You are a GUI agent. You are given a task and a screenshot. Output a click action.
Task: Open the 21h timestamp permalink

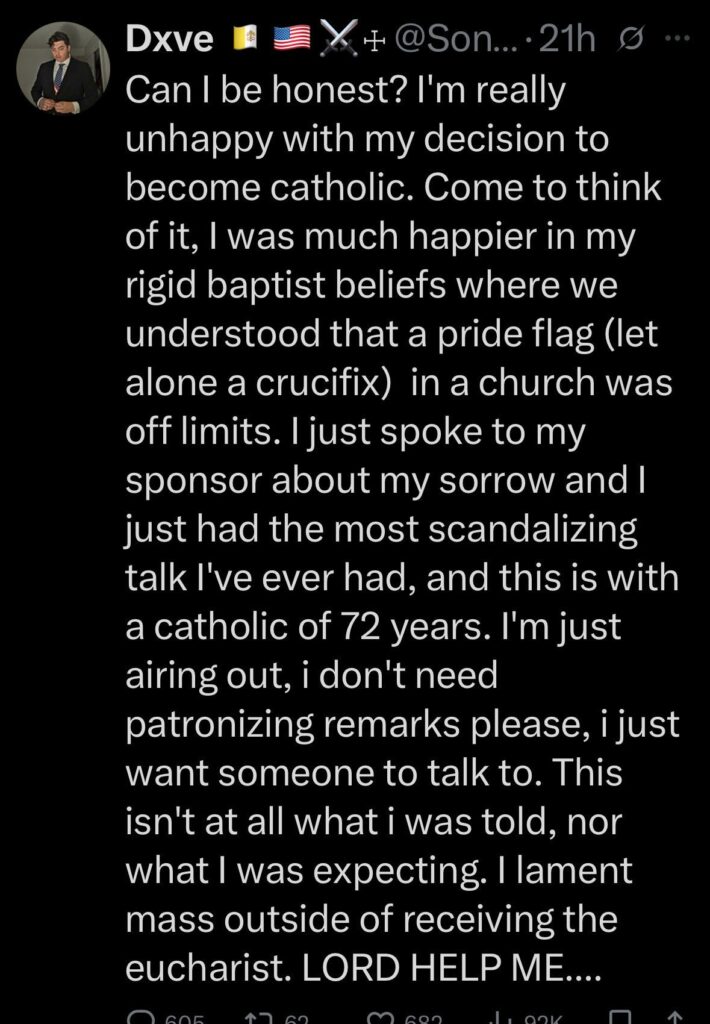568,39
